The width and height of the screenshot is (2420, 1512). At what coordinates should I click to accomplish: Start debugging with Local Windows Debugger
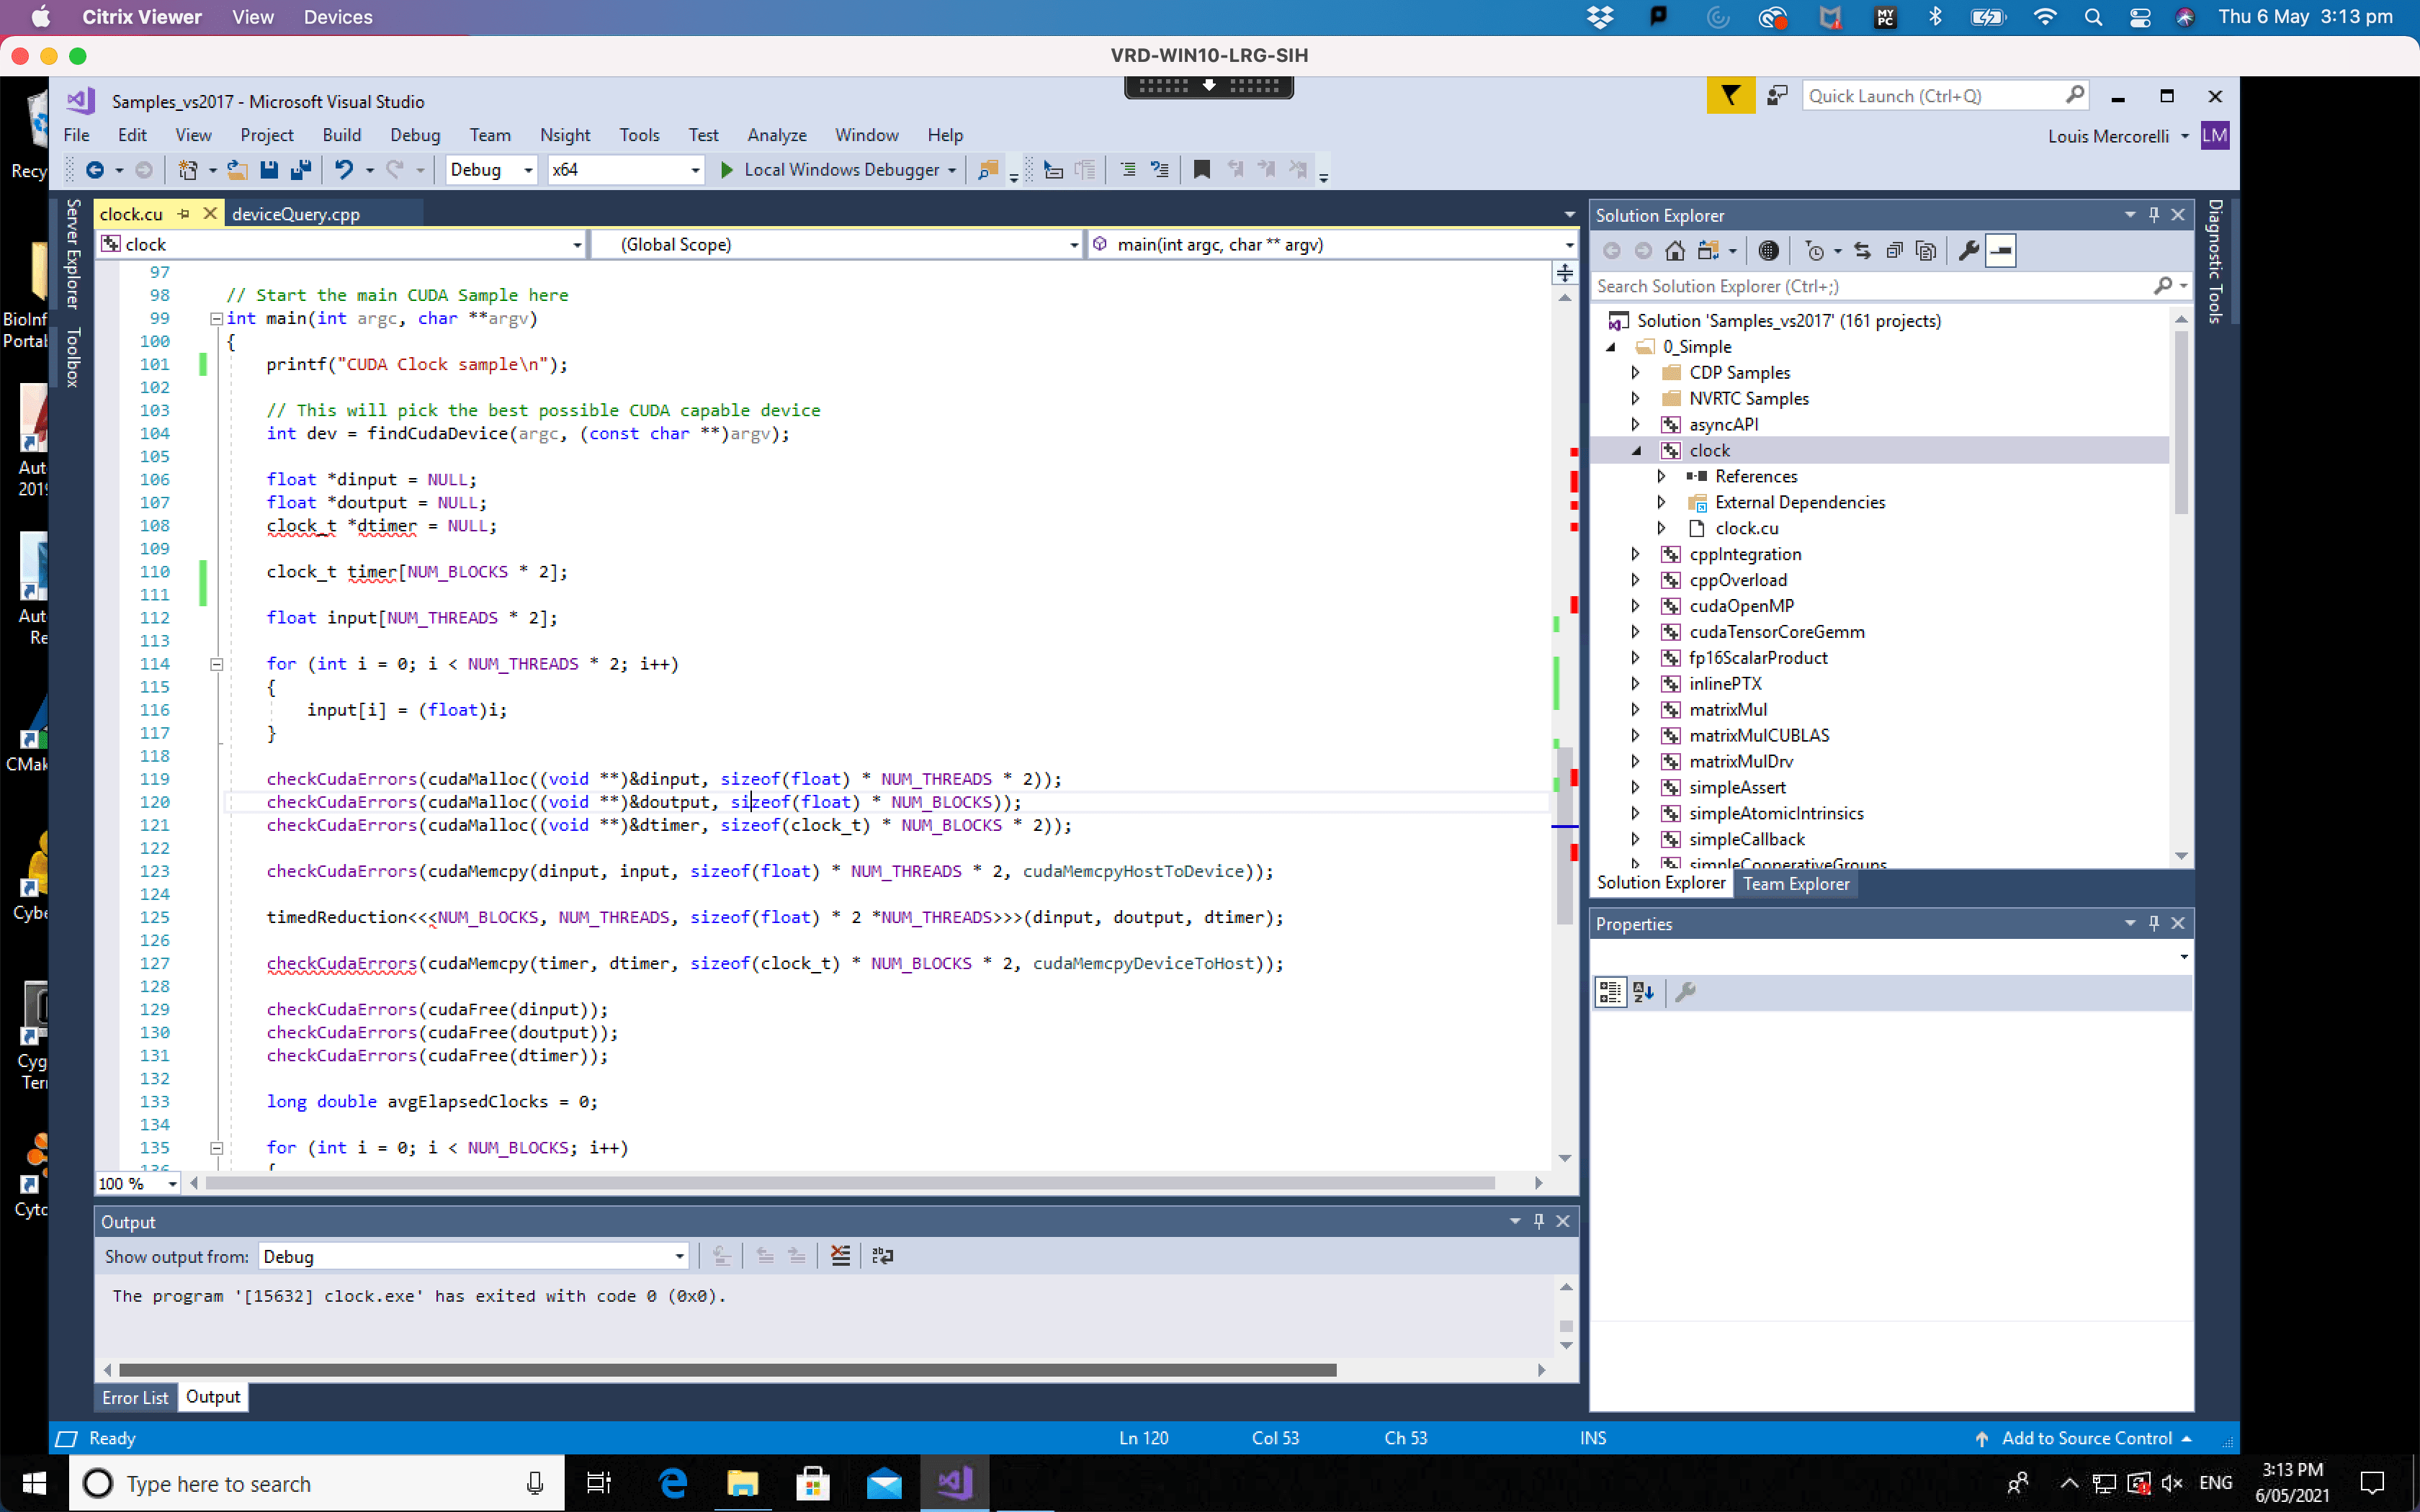click(838, 170)
